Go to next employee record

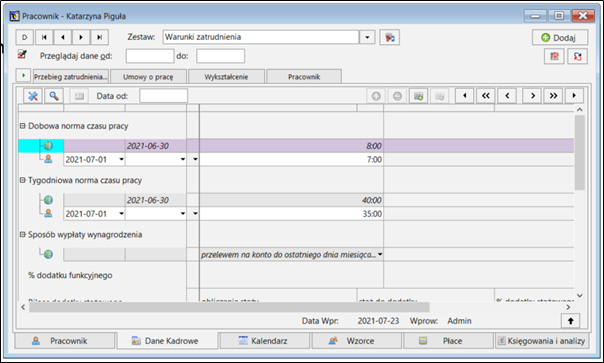point(81,37)
